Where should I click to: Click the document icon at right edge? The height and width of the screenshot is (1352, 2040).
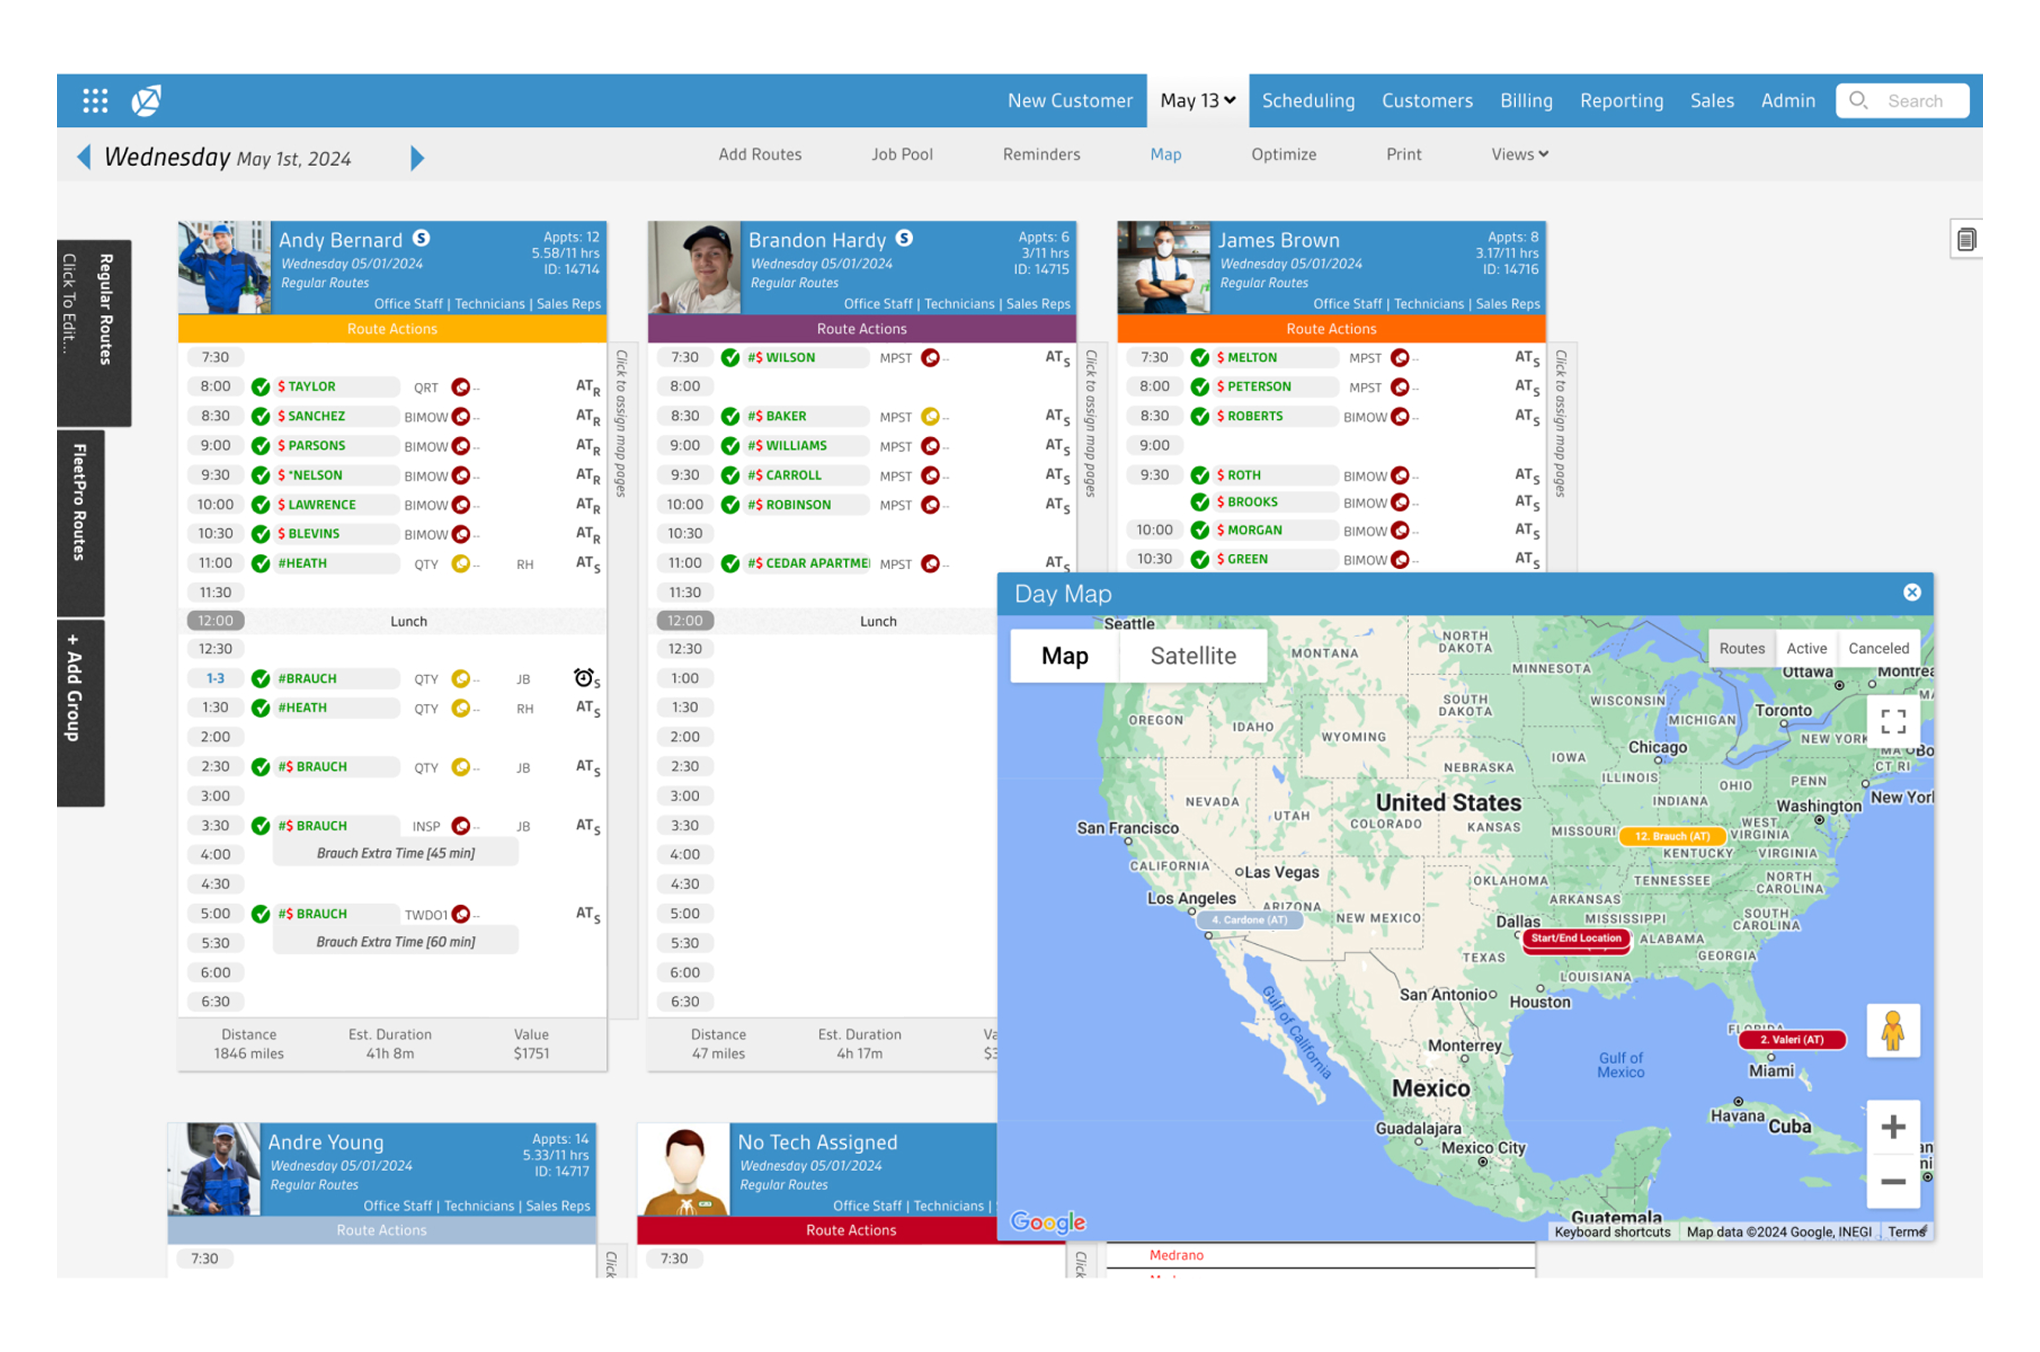(1965, 240)
